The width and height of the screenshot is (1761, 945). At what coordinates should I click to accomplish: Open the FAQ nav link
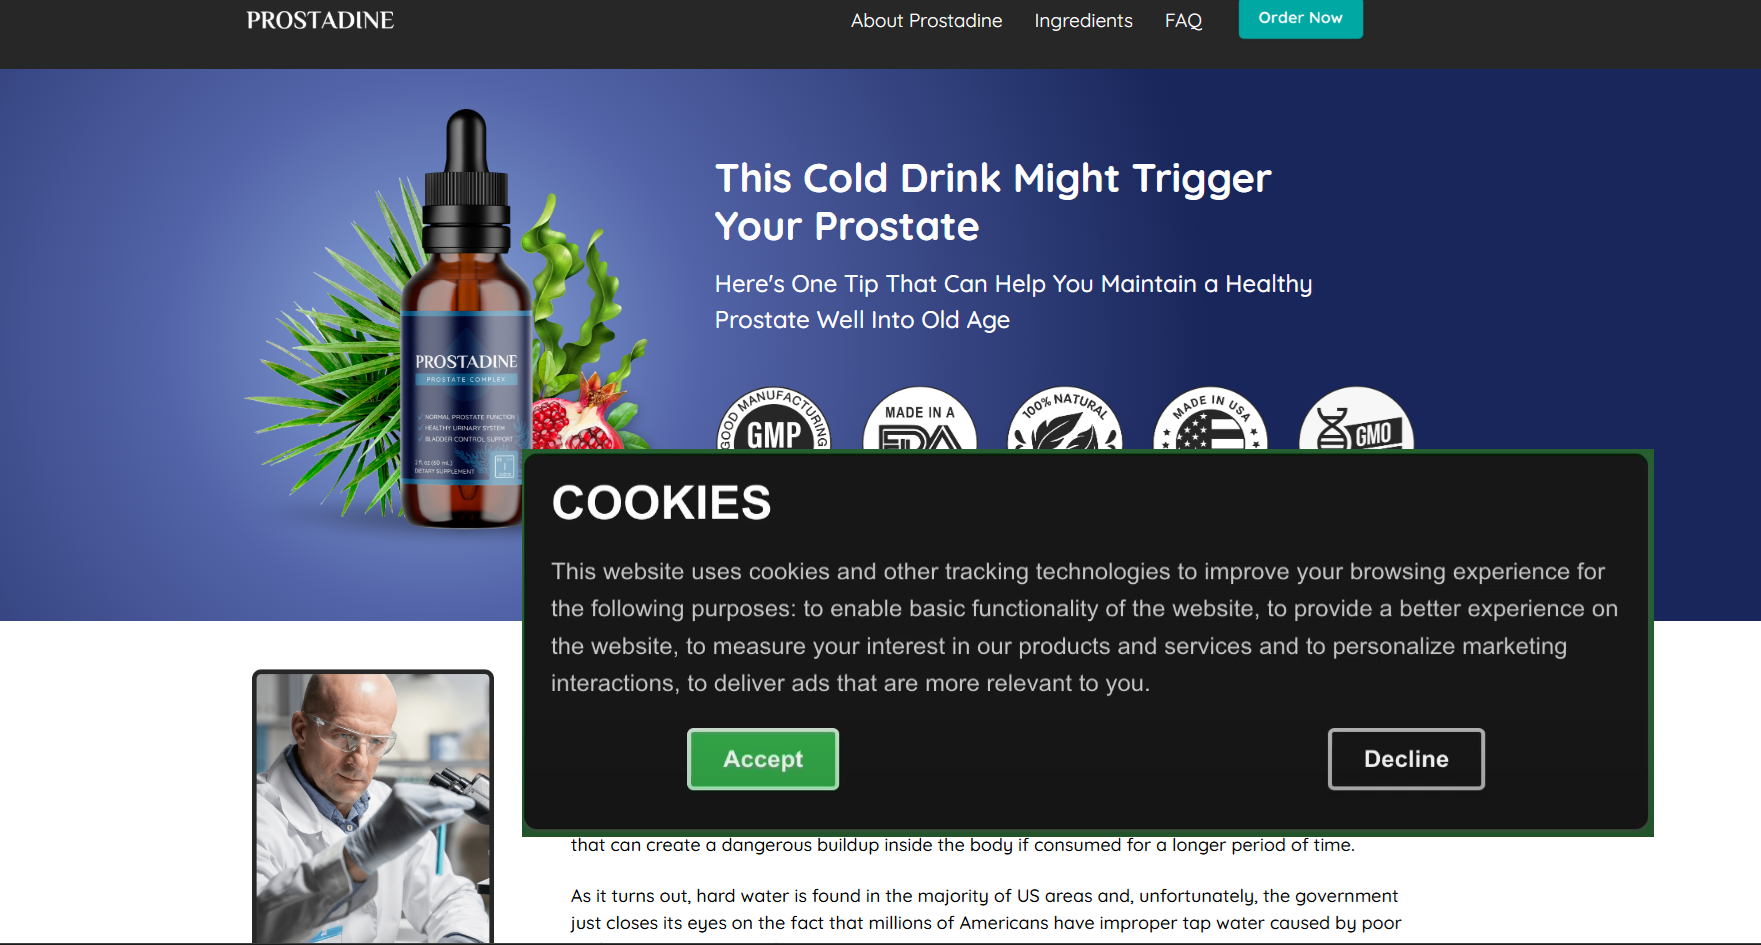[x=1183, y=20]
